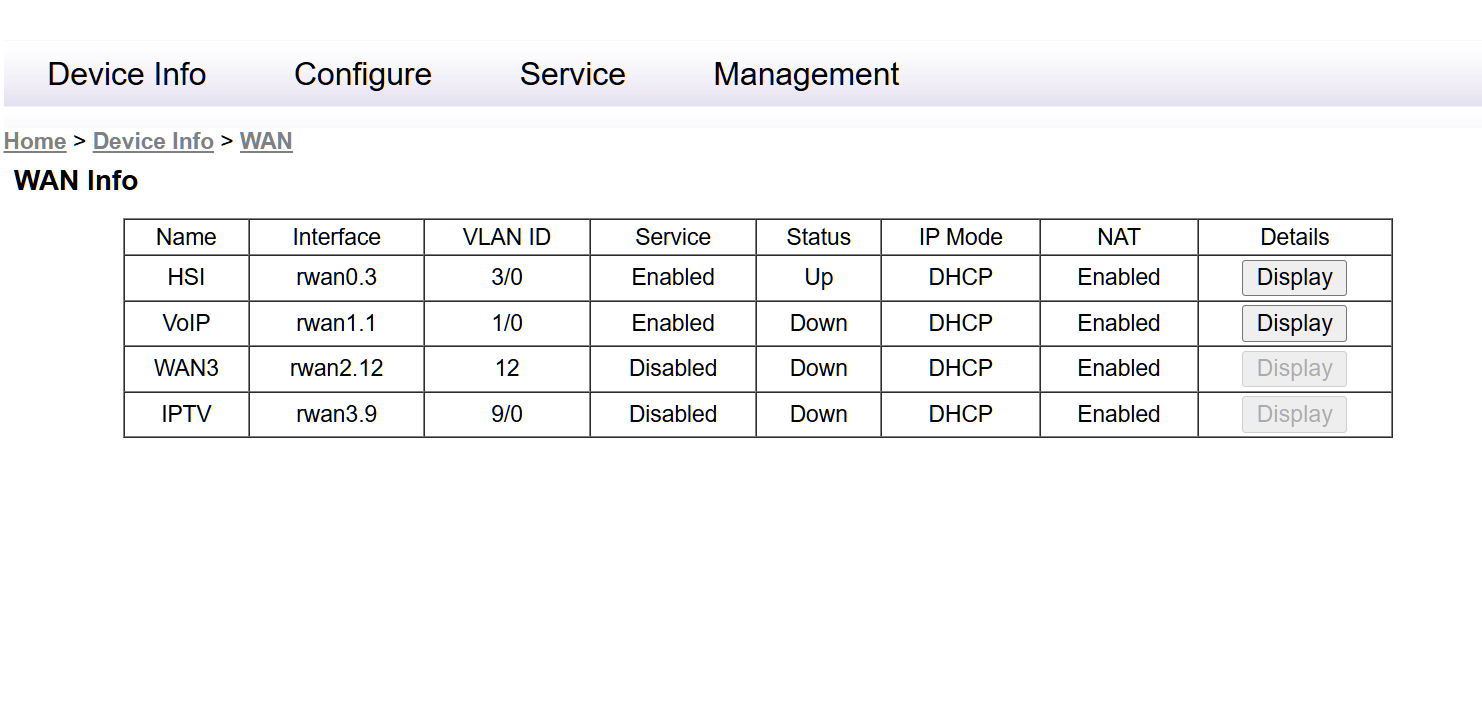
Task: Click the Device Info breadcrumb link
Action: point(153,141)
